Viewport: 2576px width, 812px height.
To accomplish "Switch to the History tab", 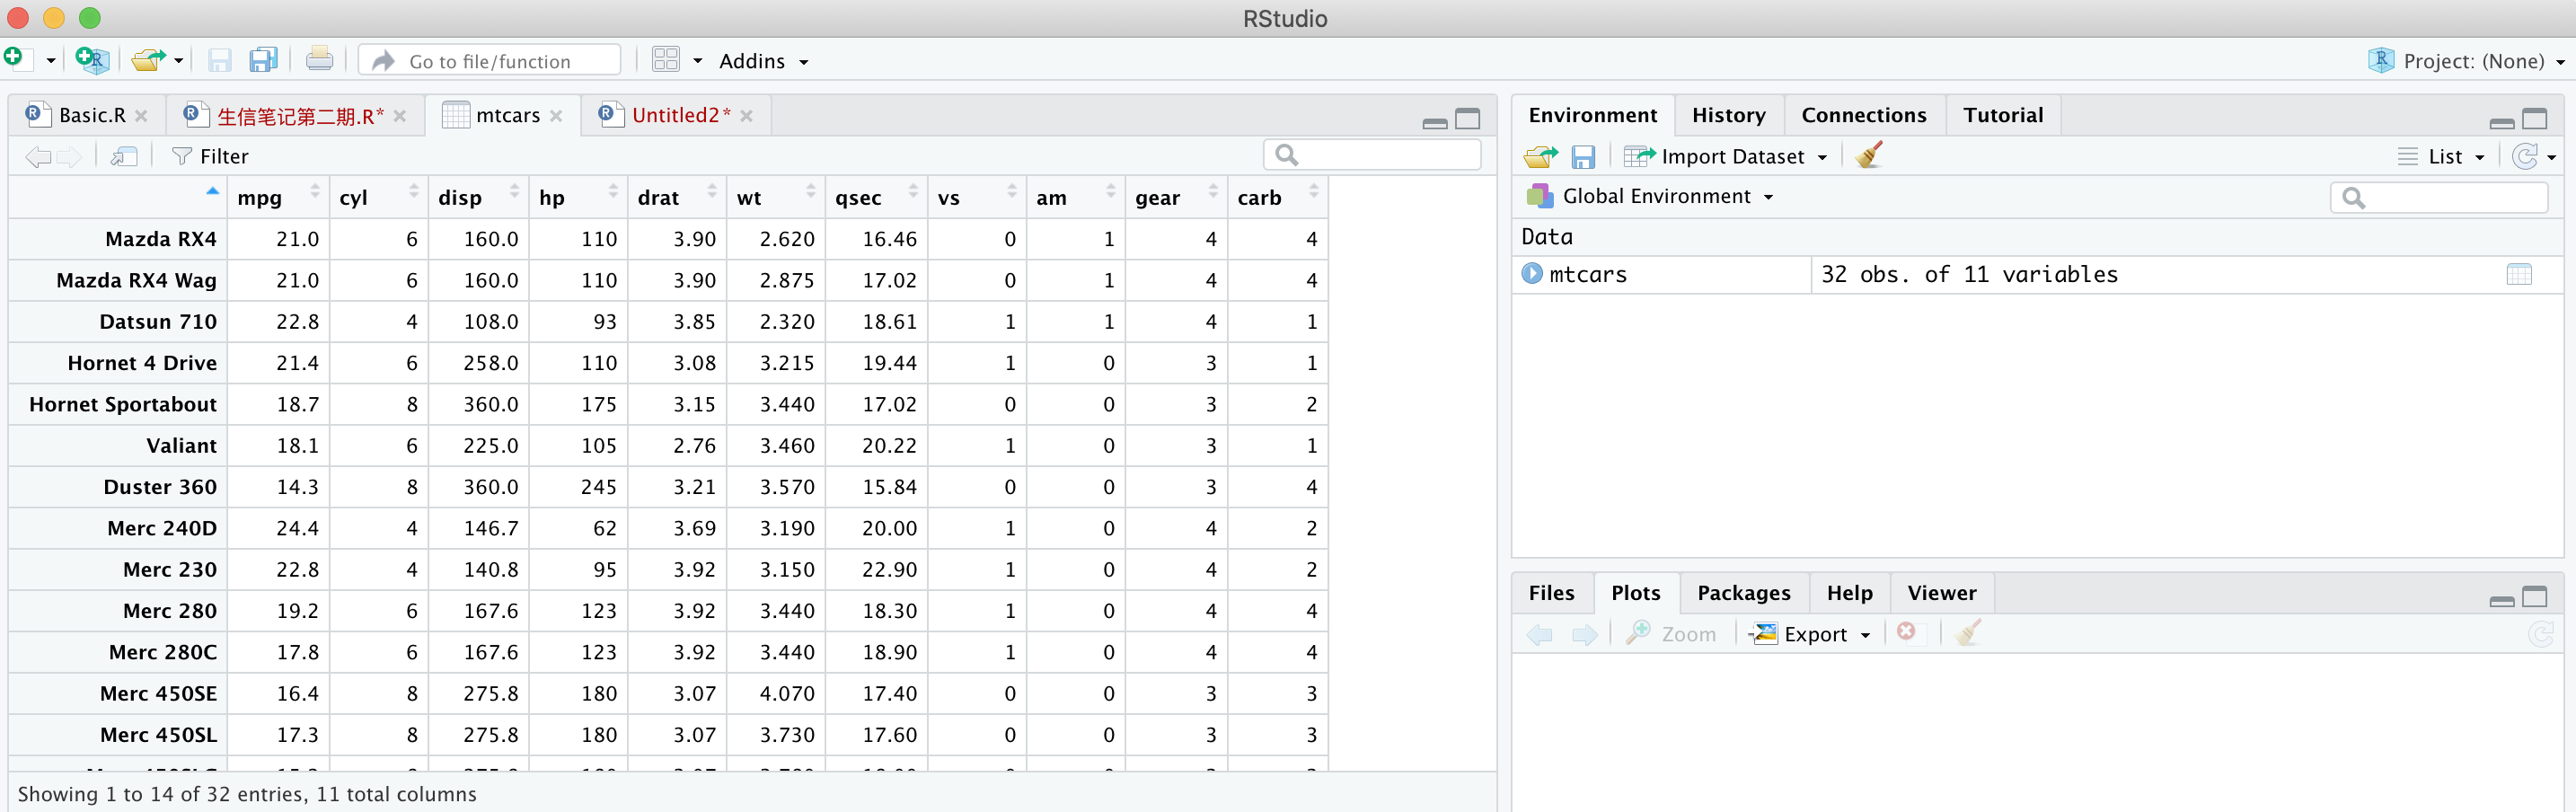I will click(1728, 115).
